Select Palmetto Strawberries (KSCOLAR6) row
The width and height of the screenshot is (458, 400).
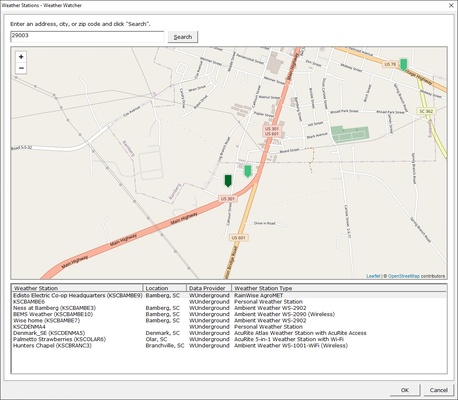pos(229,339)
